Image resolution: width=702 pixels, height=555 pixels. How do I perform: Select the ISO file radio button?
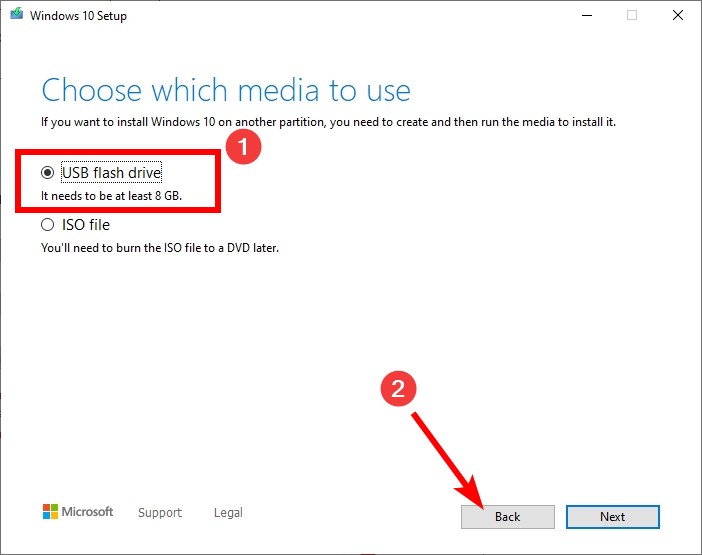click(x=47, y=224)
